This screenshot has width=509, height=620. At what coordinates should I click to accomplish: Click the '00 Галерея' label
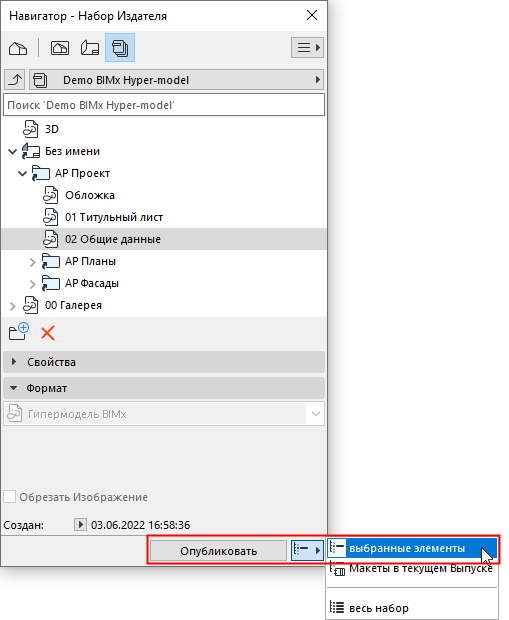73,305
